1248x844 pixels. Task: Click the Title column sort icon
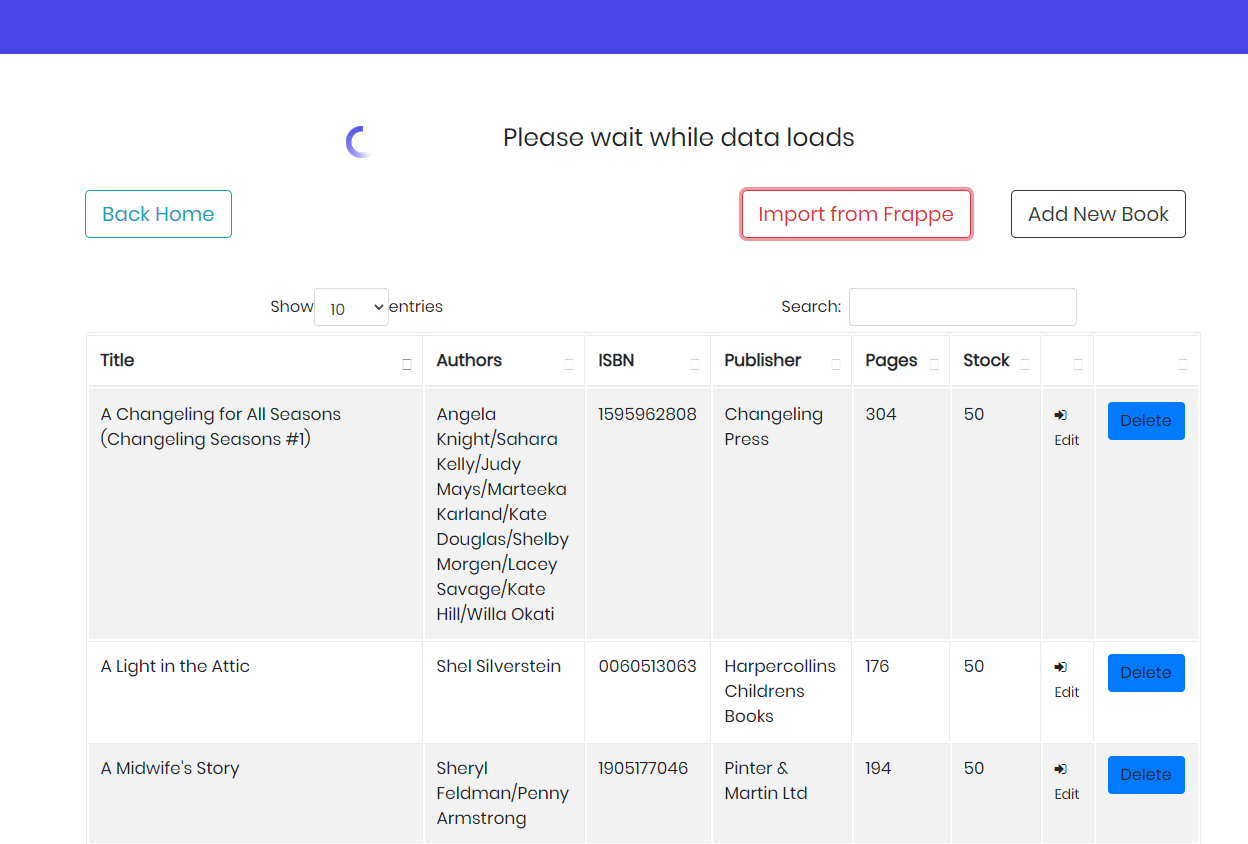407,365
